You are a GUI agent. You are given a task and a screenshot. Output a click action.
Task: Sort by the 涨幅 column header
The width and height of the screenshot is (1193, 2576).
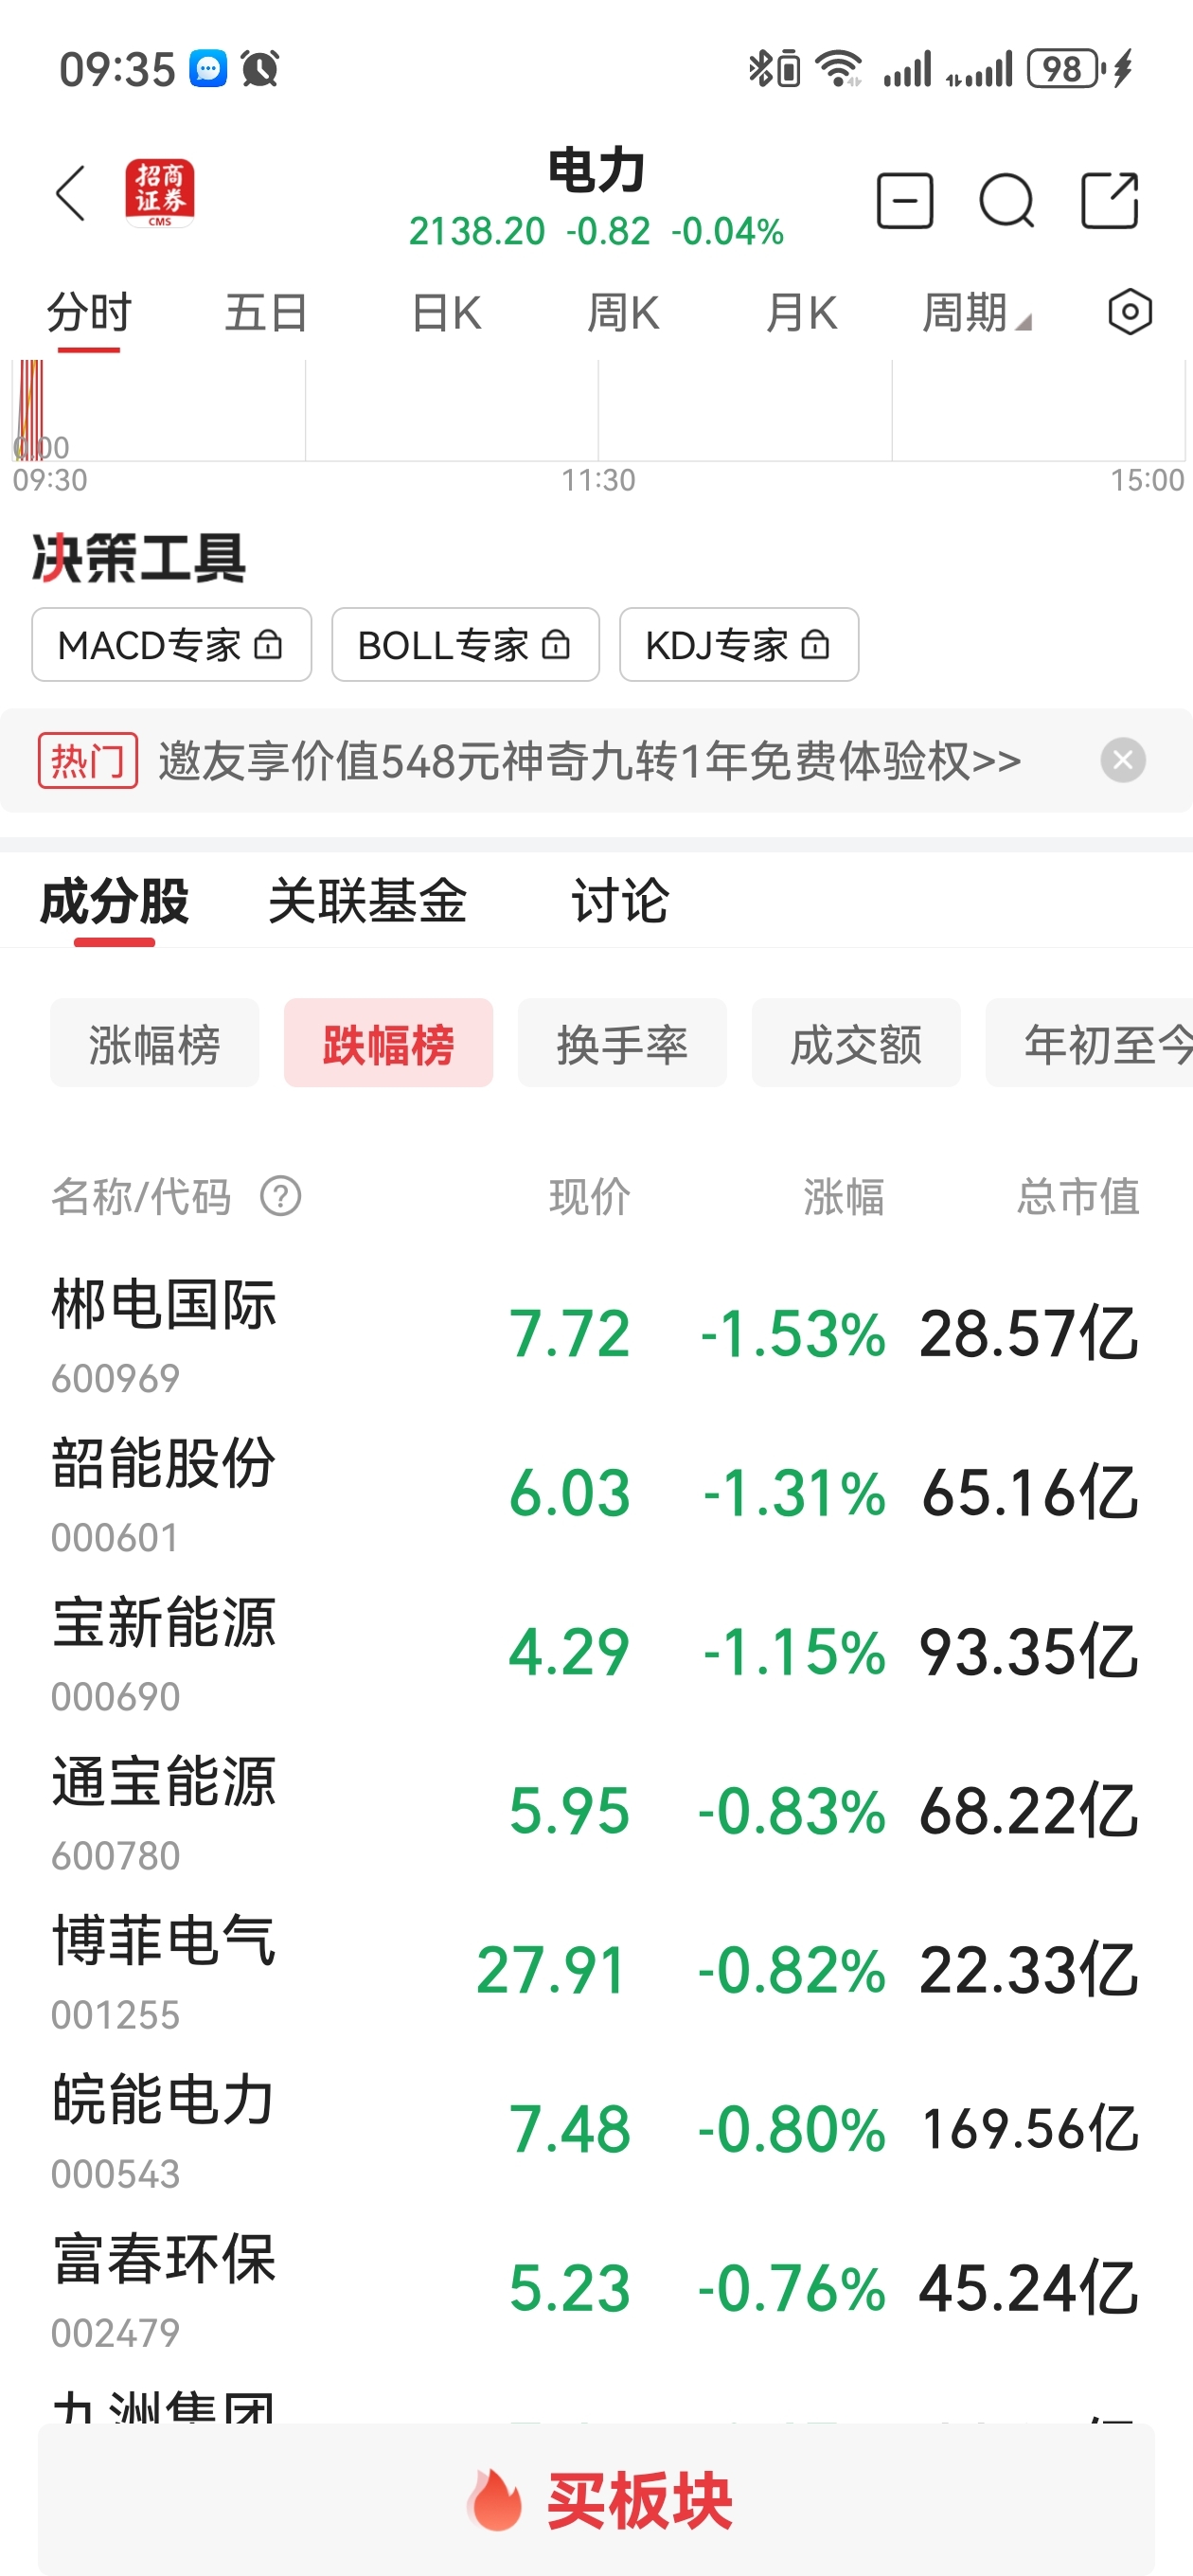[844, 1197]
